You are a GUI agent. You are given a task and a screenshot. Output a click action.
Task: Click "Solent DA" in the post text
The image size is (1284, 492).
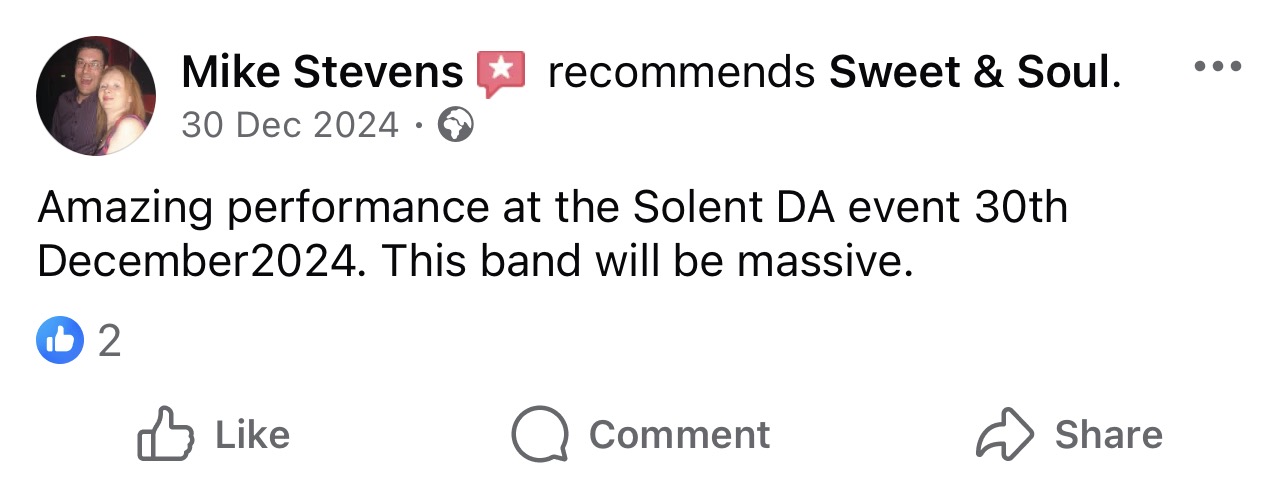pyautogui.click(x=719, y=208)
